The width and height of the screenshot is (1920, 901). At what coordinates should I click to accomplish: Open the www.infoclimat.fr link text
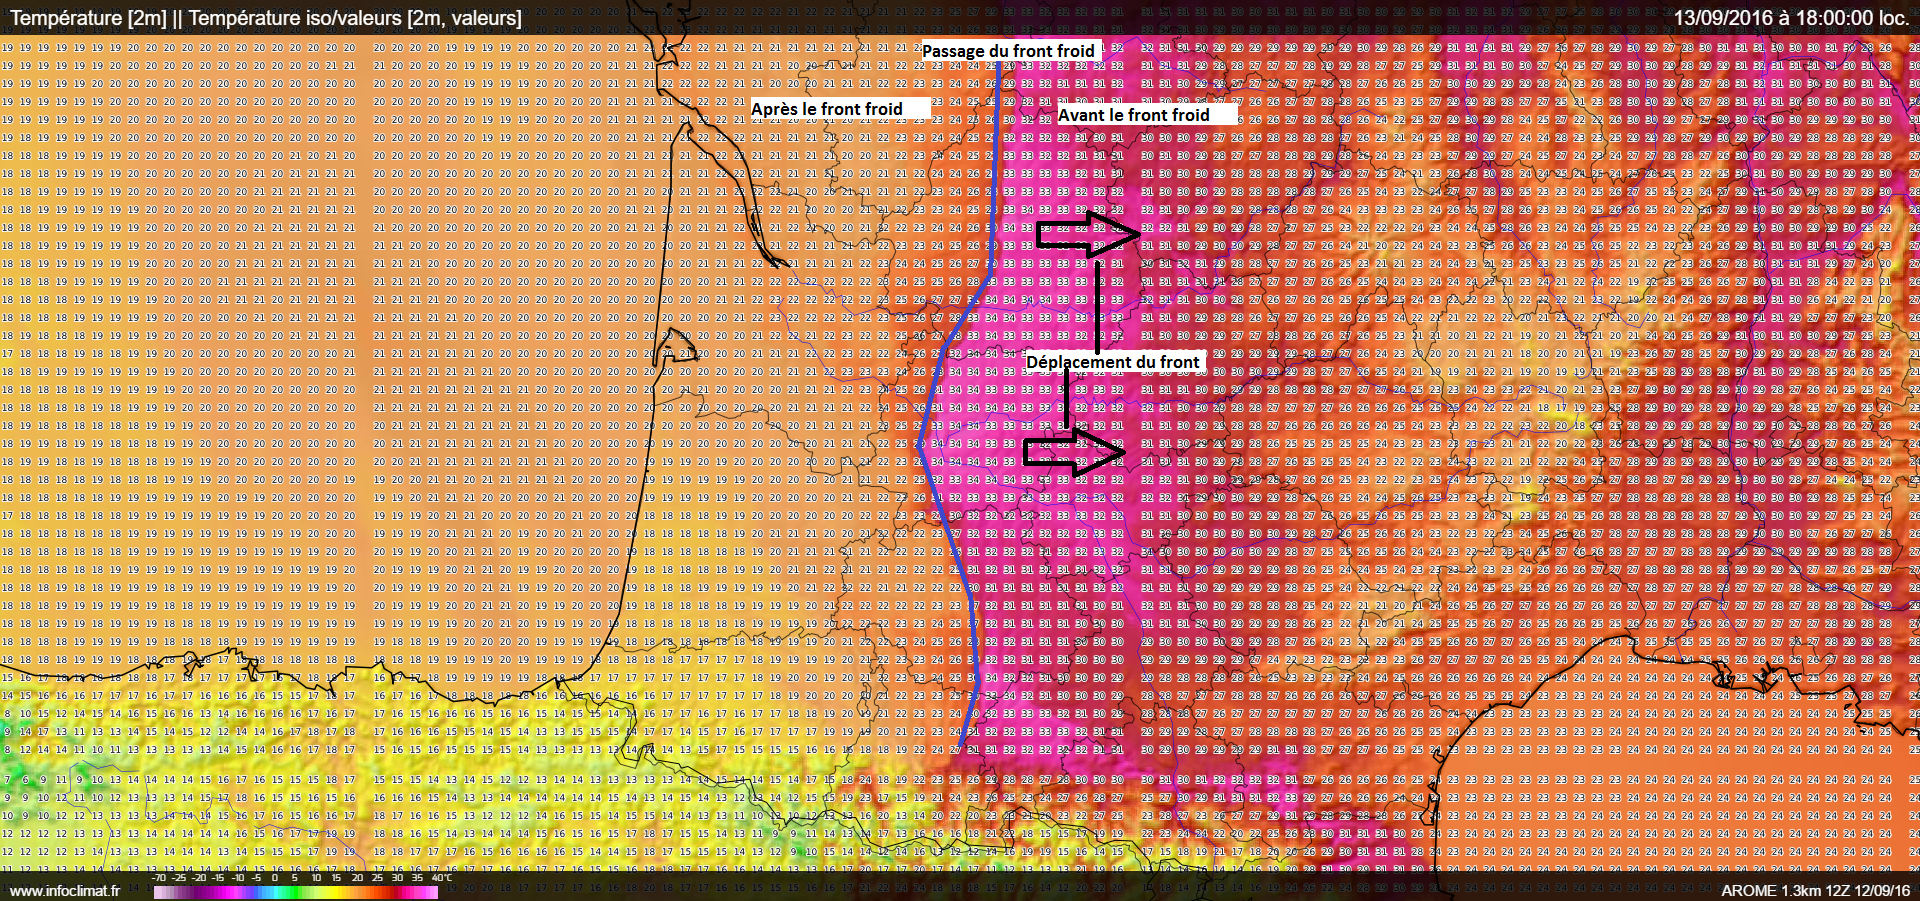(65, 890)
